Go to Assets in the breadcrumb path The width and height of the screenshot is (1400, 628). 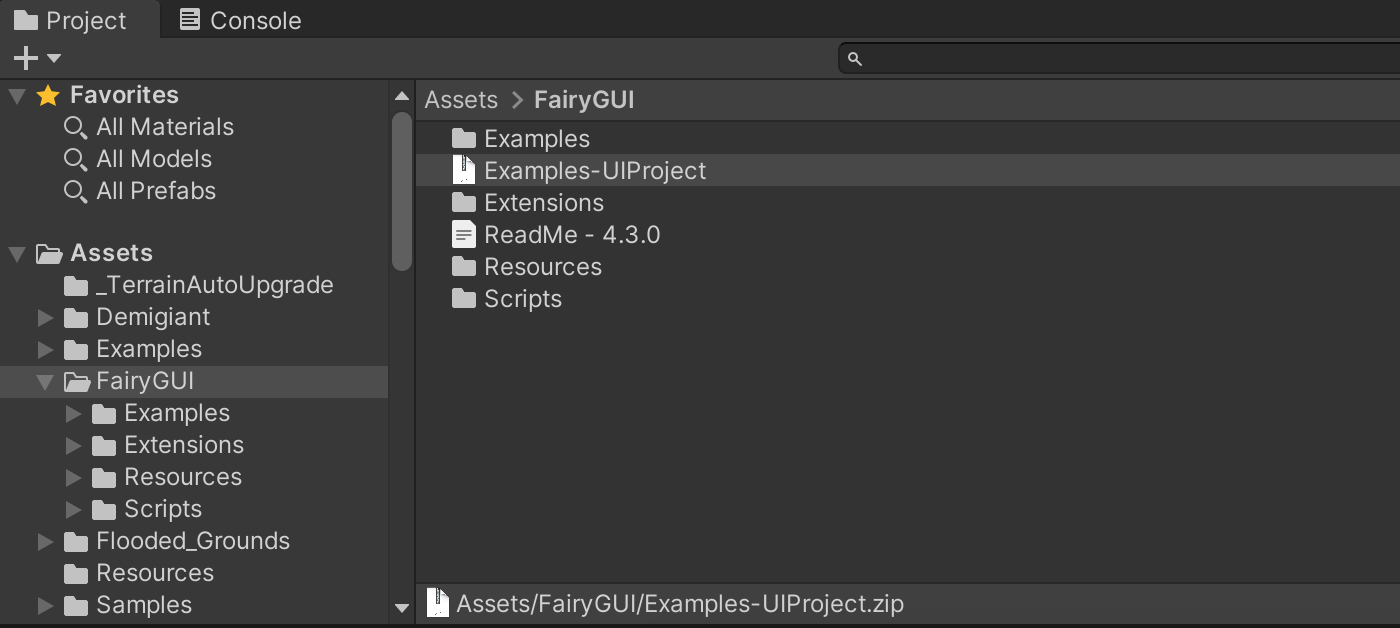point(461,100)
